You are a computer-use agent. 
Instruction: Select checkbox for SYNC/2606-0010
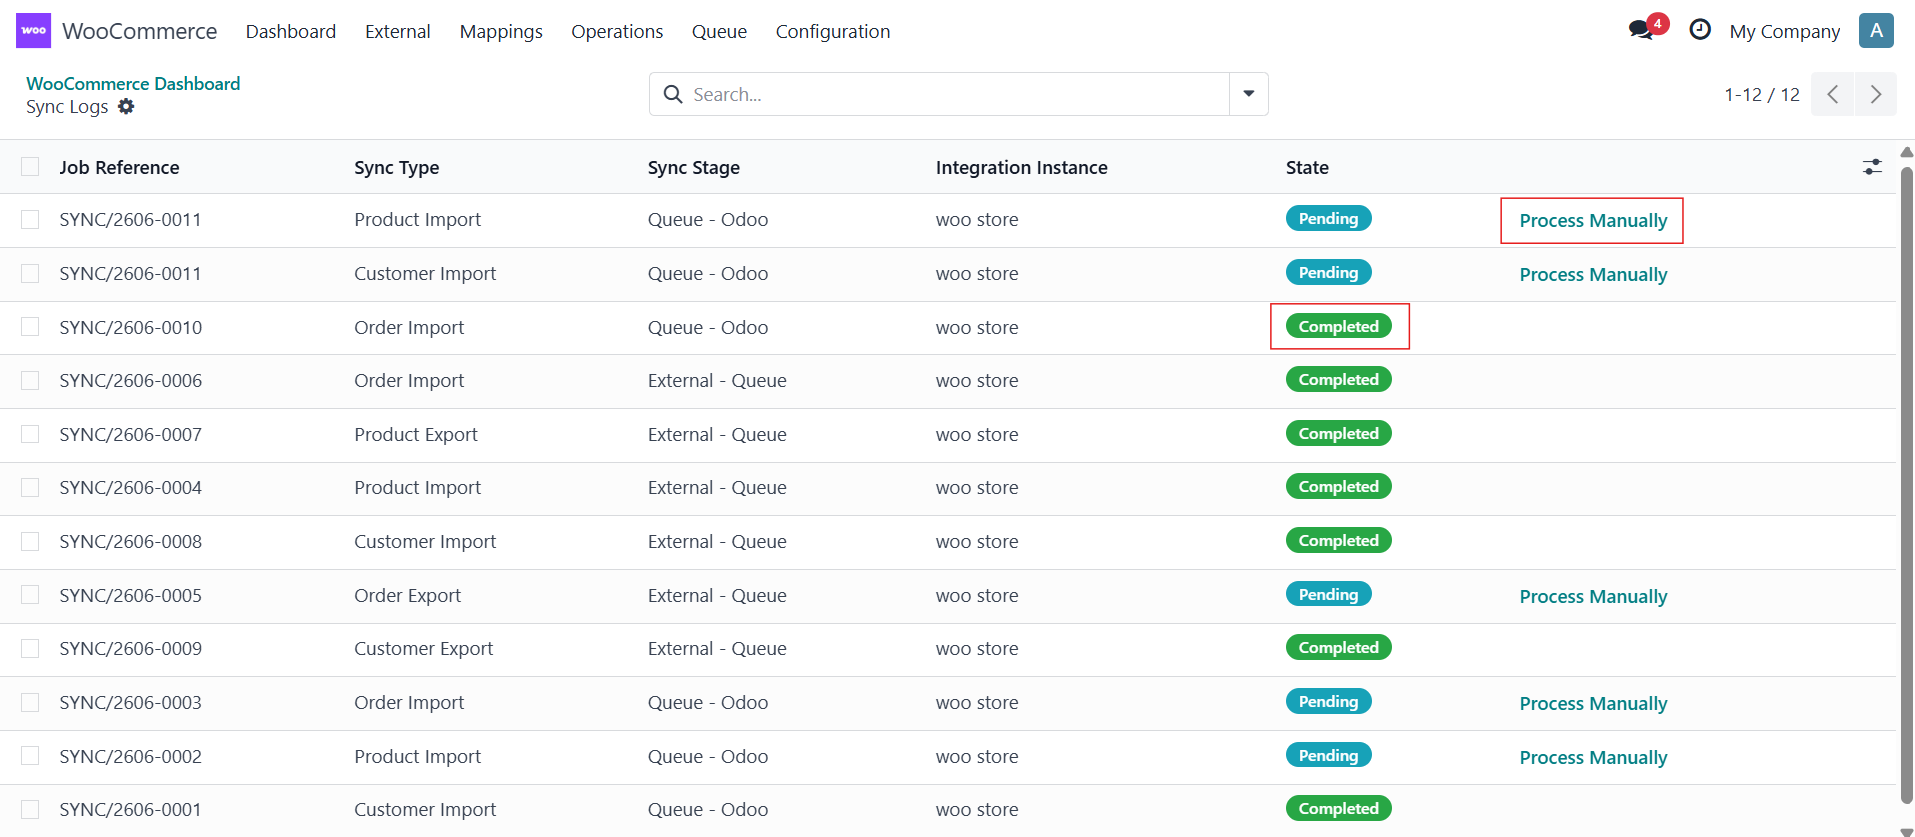pos(30,326)
